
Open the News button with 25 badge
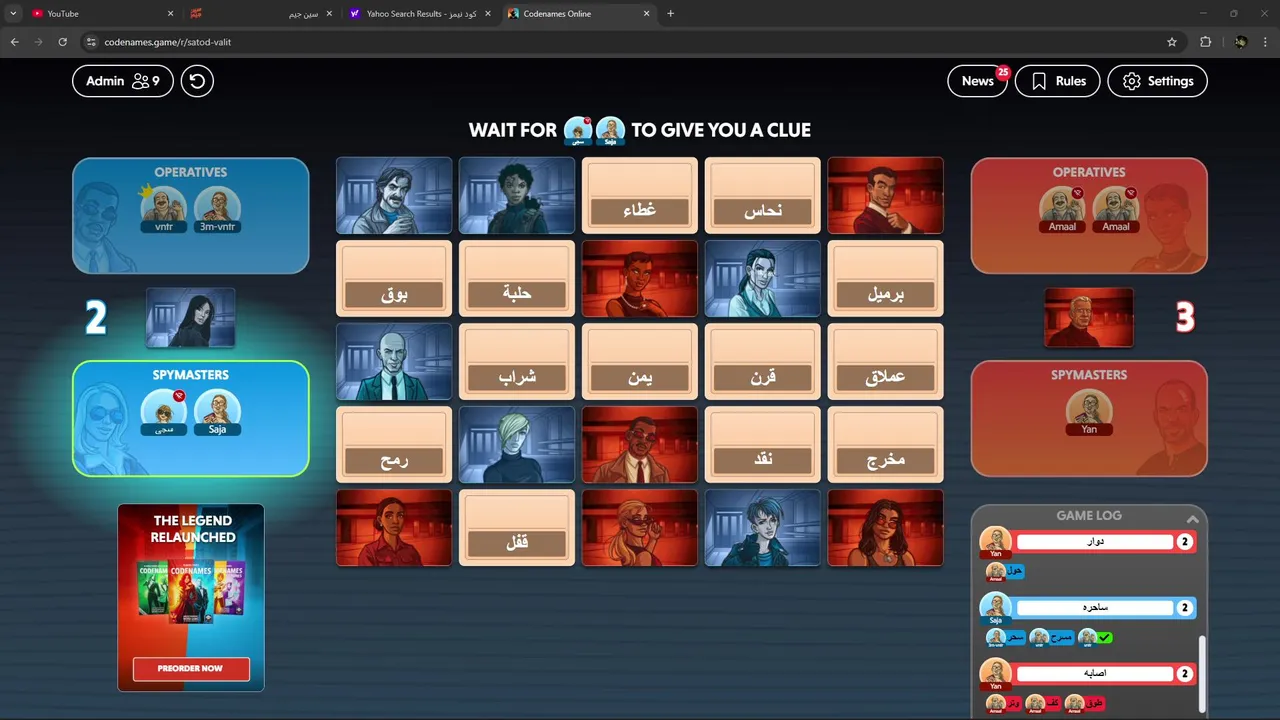point(978,81)
